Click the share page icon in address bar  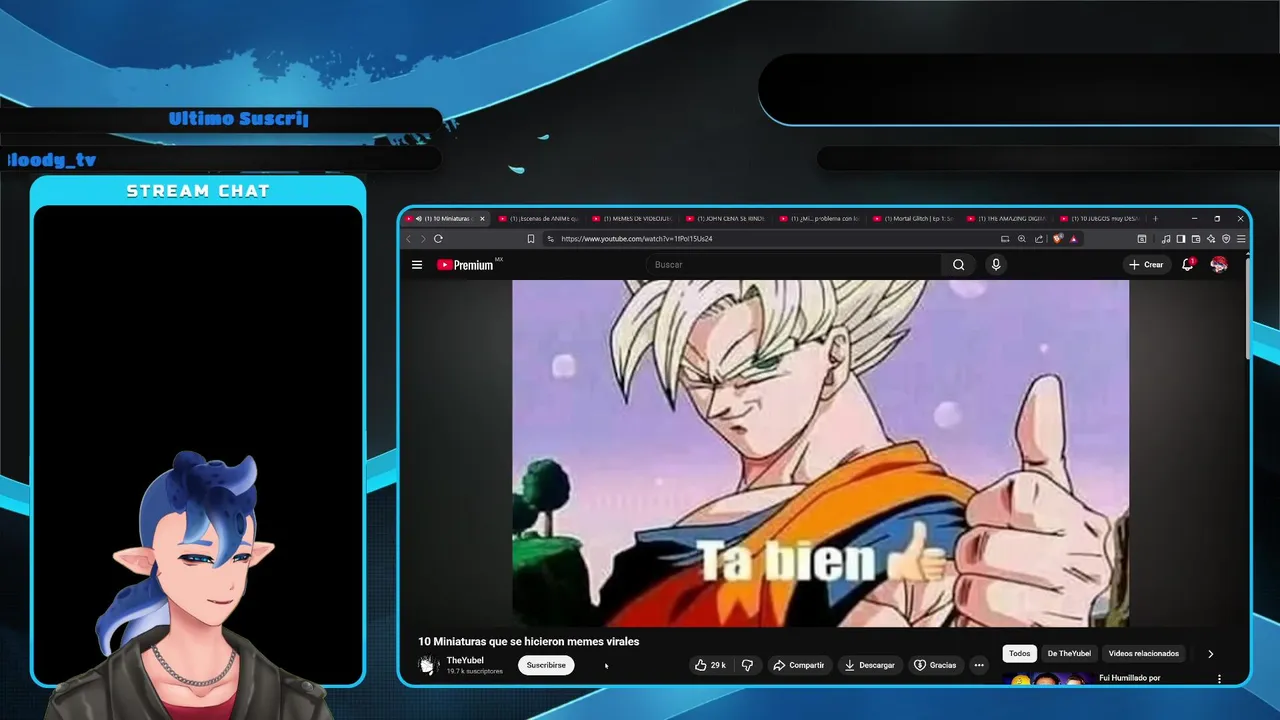1039,239
